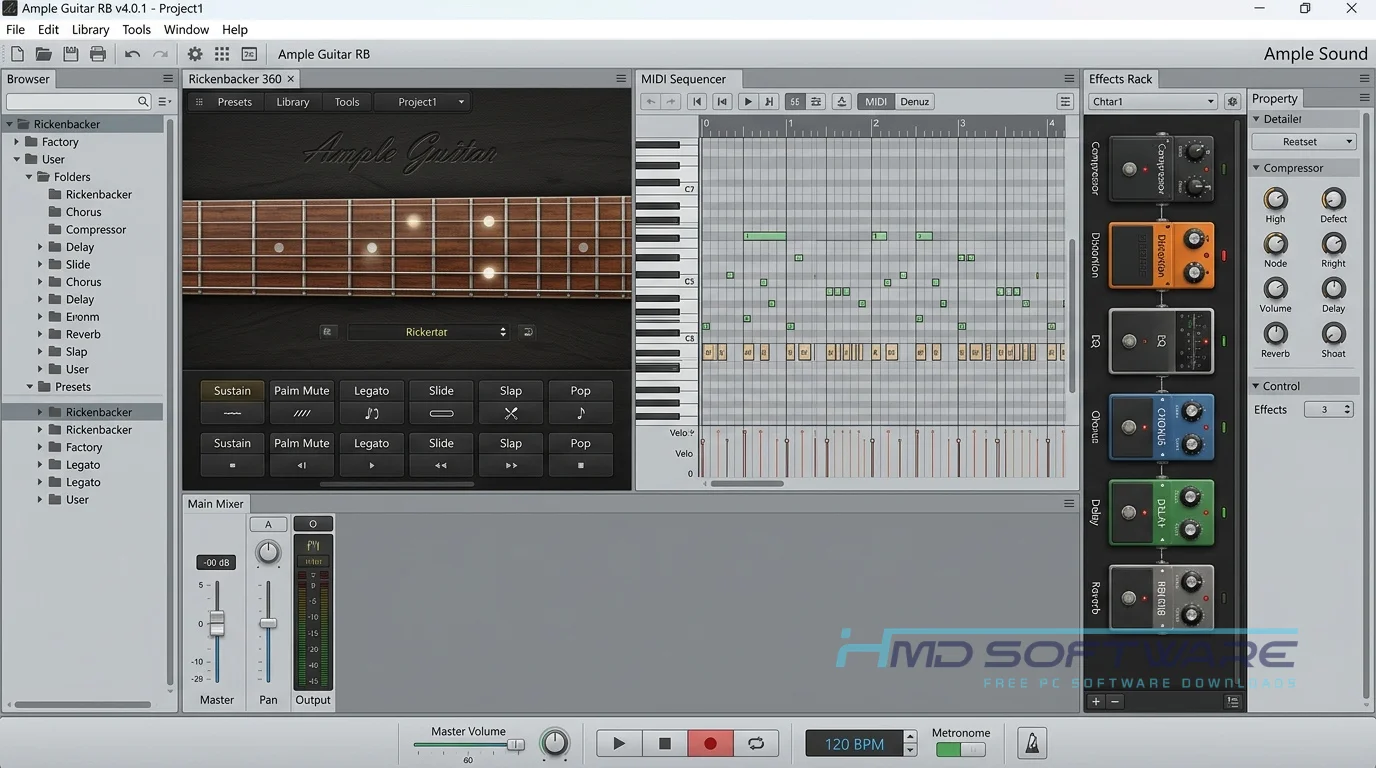Viewport: 1376px width, 768px height.
Task: Open the Library menu in menu bar
Action: pos(90,30)
